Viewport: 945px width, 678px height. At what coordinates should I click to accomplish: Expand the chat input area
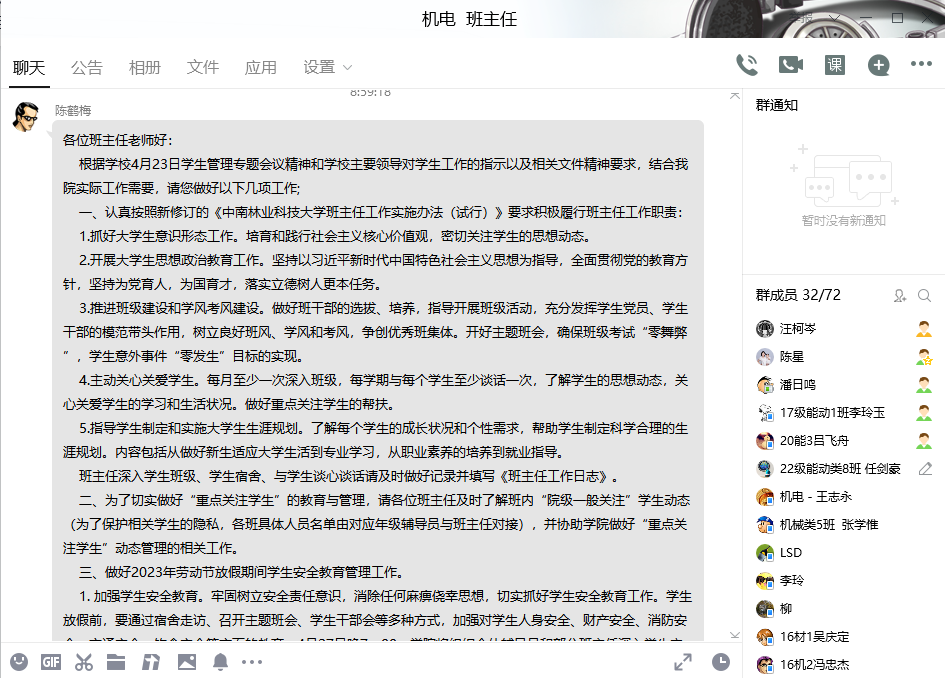tap(683, 661)
